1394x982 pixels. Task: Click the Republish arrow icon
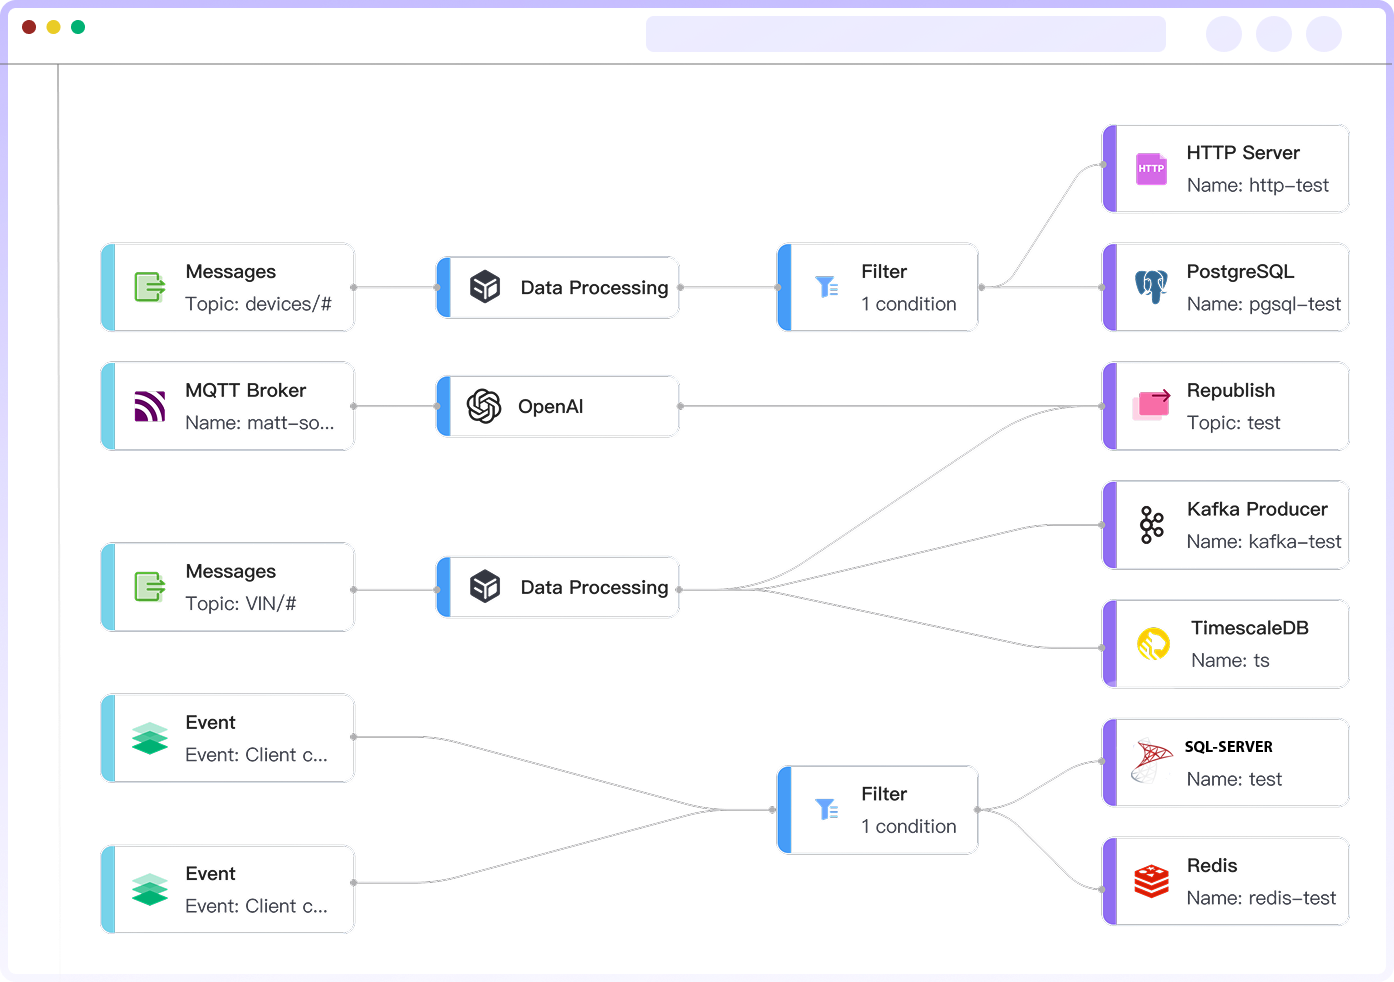(x=1151, y=405)
